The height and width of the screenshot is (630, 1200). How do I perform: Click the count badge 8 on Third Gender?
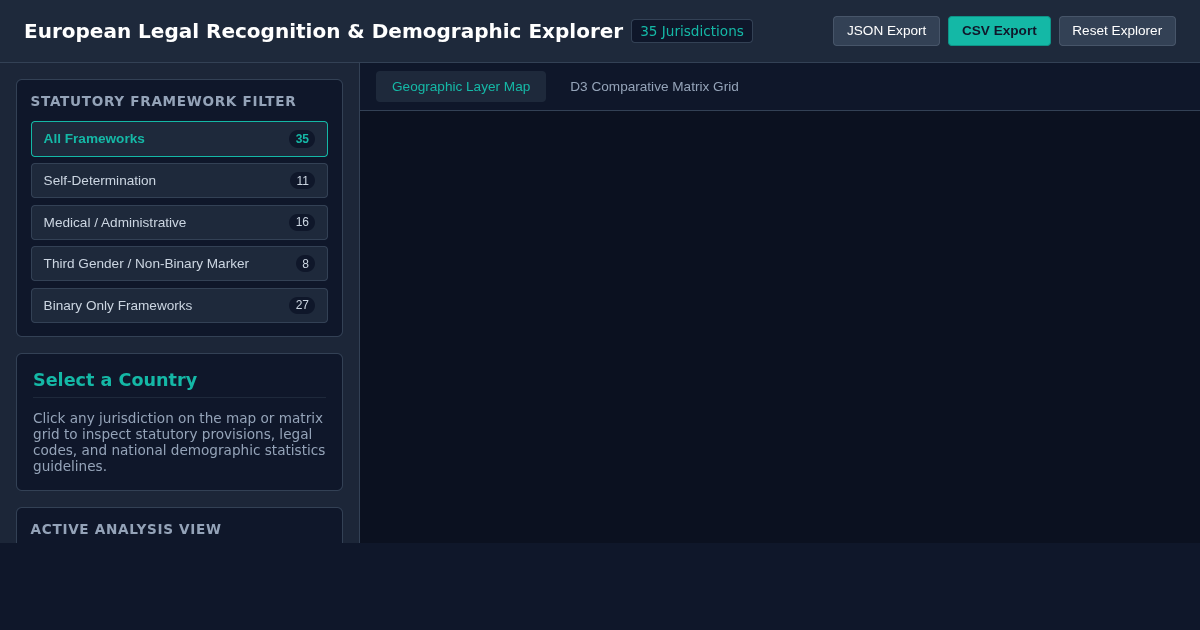point(305,264)
